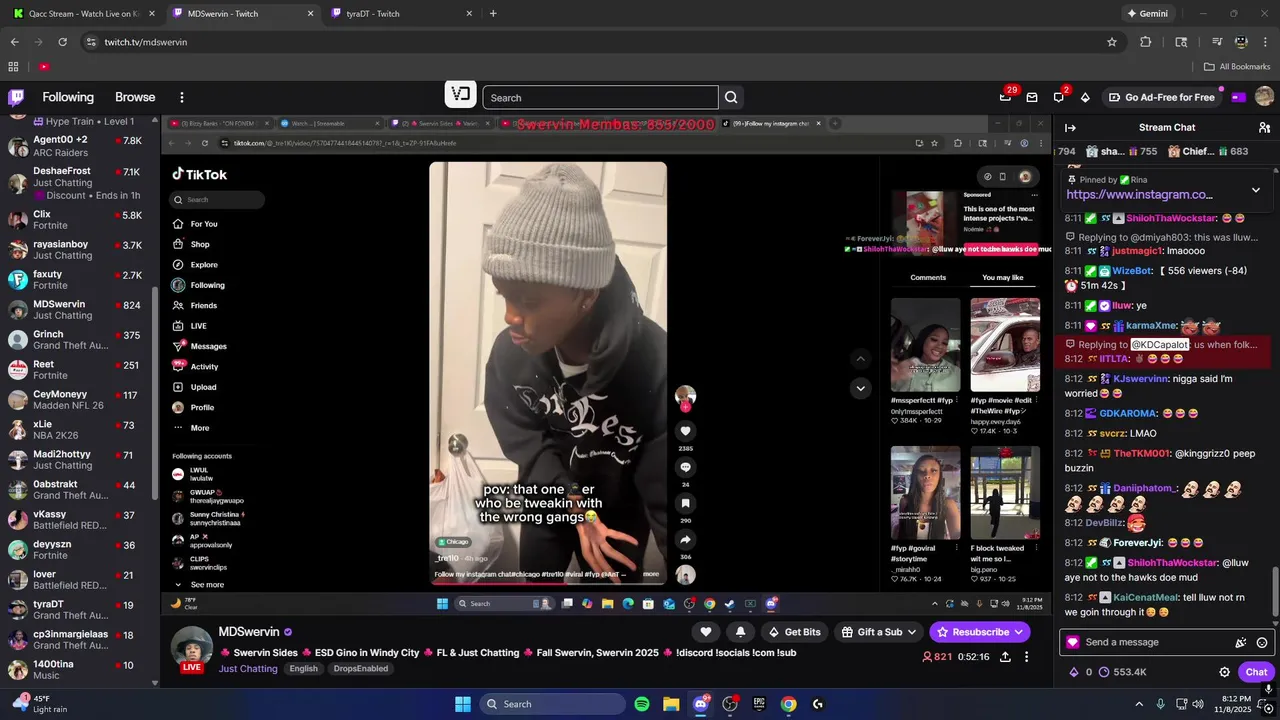Follow heart button under the stream
Image resolution: width=1280 pixels, height=720 pixels.
[x=706, y=632]
